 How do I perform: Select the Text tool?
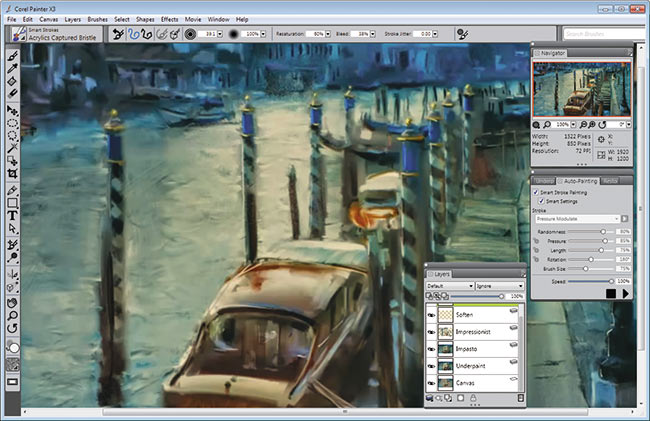point(12,216)
